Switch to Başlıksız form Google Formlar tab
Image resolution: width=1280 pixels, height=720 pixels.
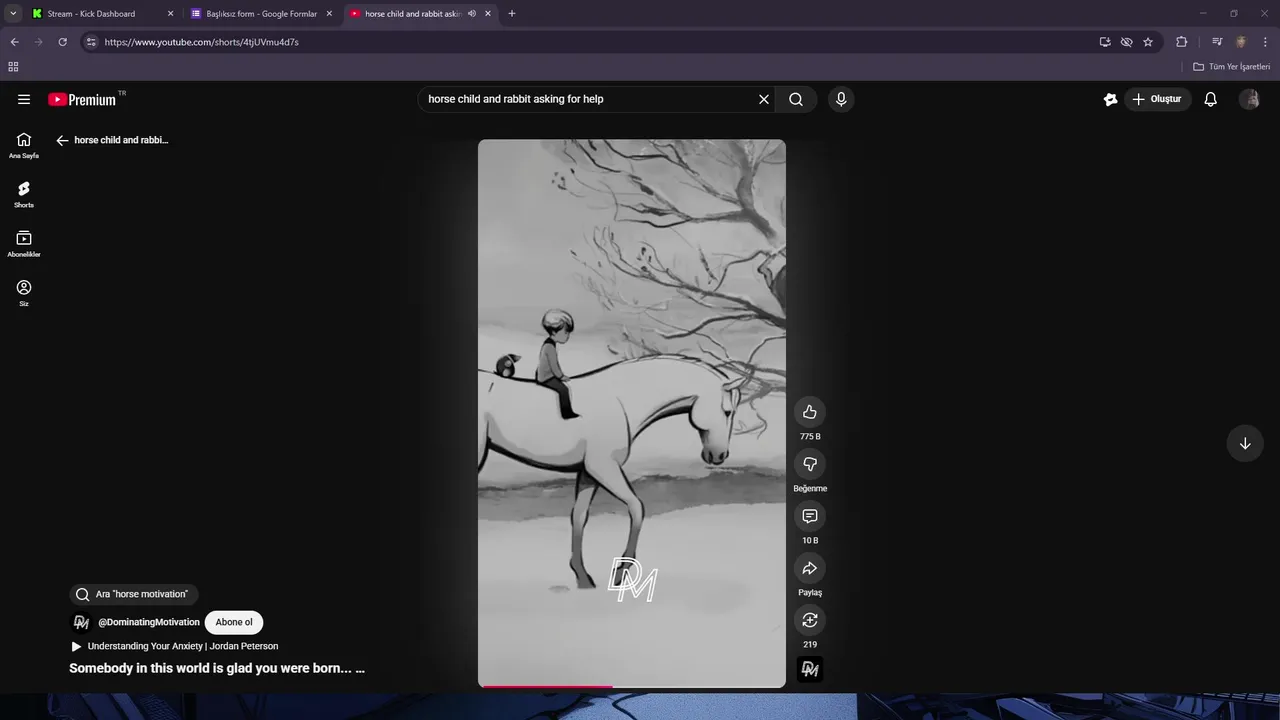coord(262,14)
